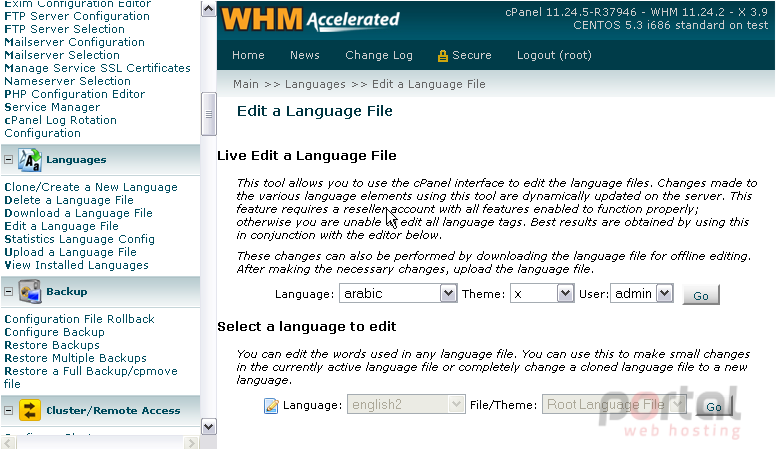Open the Root Language File dropdown
The width and height of the screenshot is (776, 450).
point(615,404)
